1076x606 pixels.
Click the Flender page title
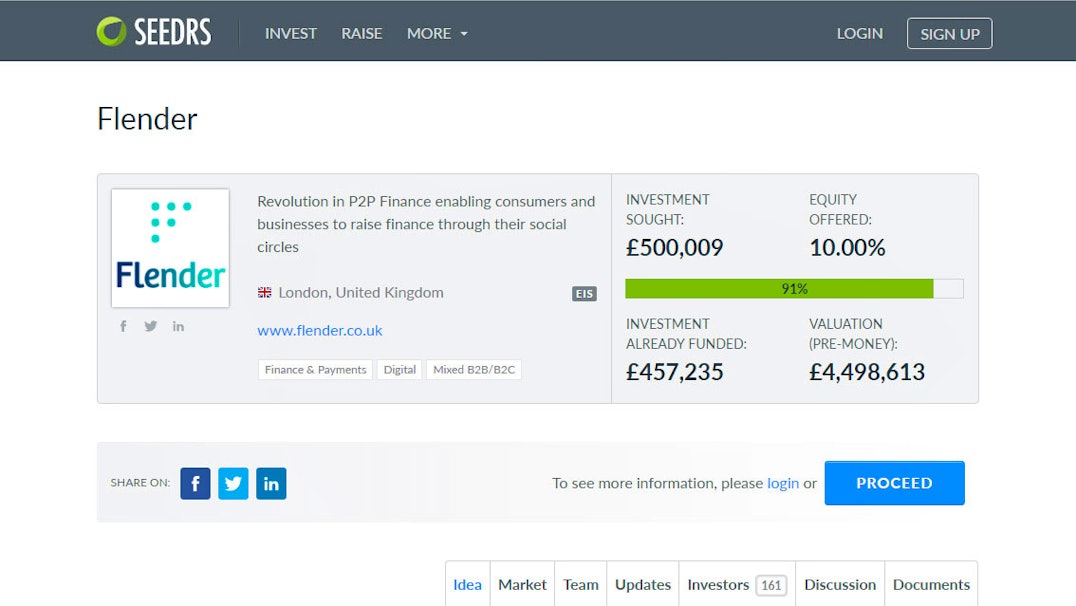[147, 119]
